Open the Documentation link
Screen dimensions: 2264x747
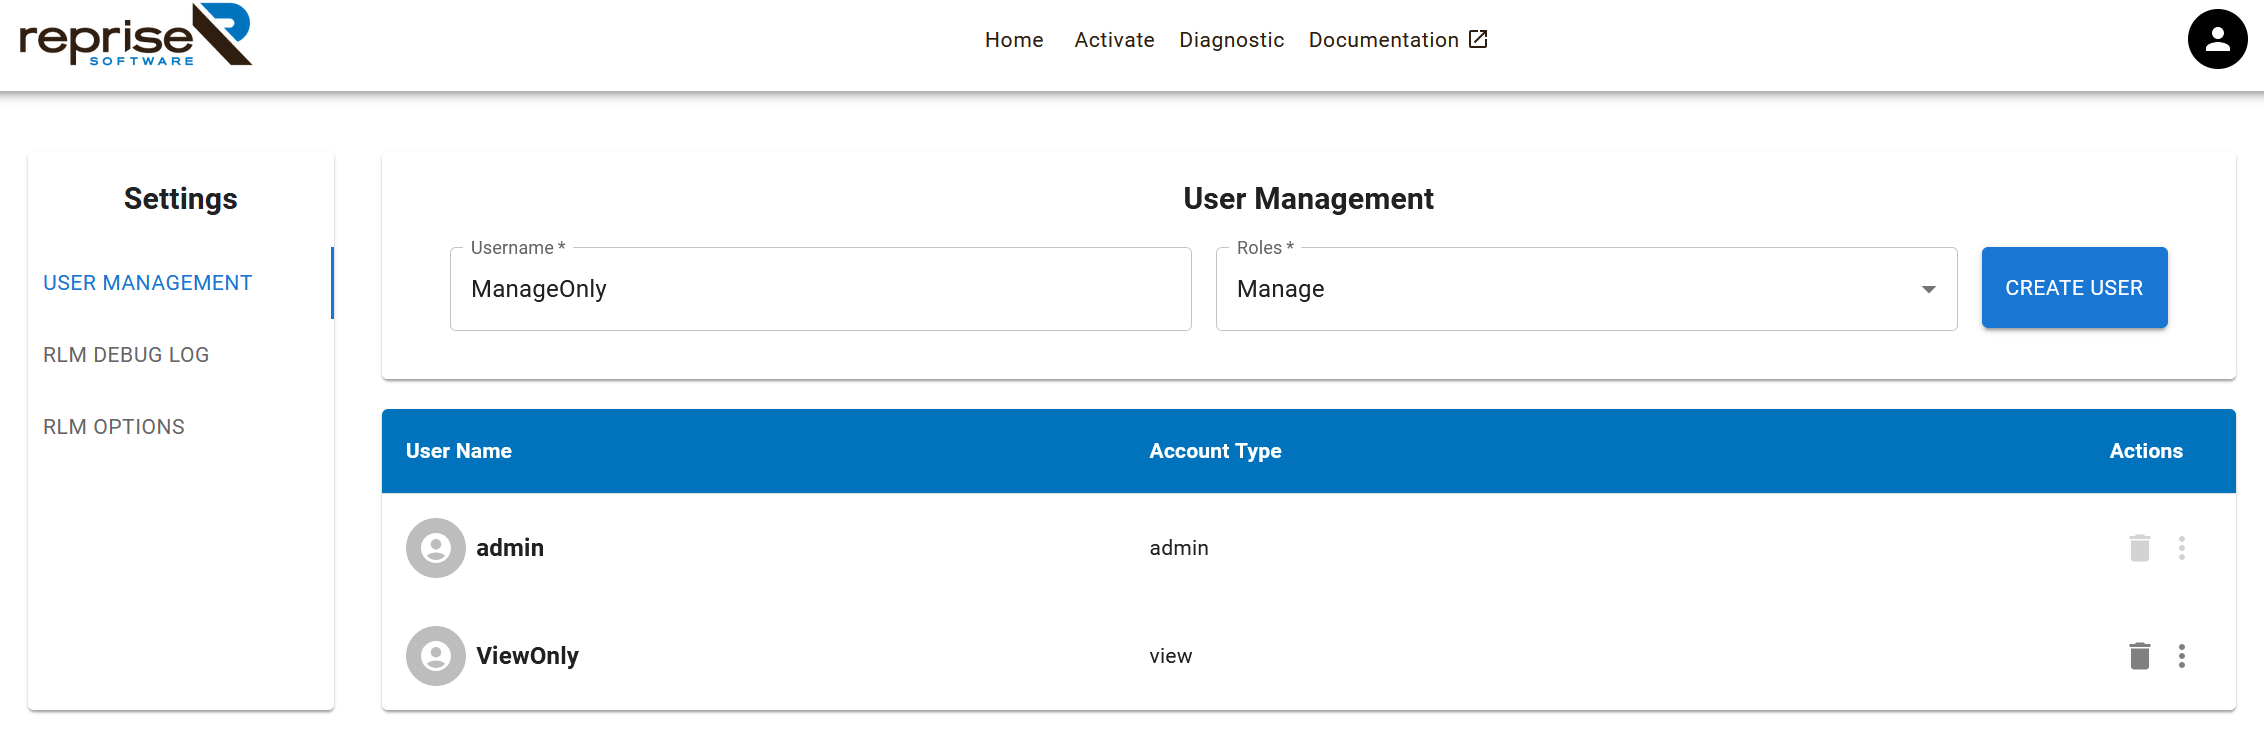pyautogui.click(x=1383, y=40)
